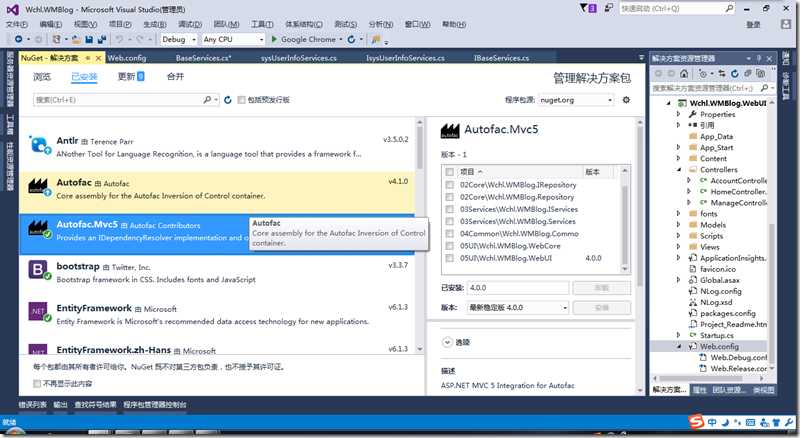Click the 登录 sign-in link
The height and width of the screenshot is (438, 800).
click(753, 25)
